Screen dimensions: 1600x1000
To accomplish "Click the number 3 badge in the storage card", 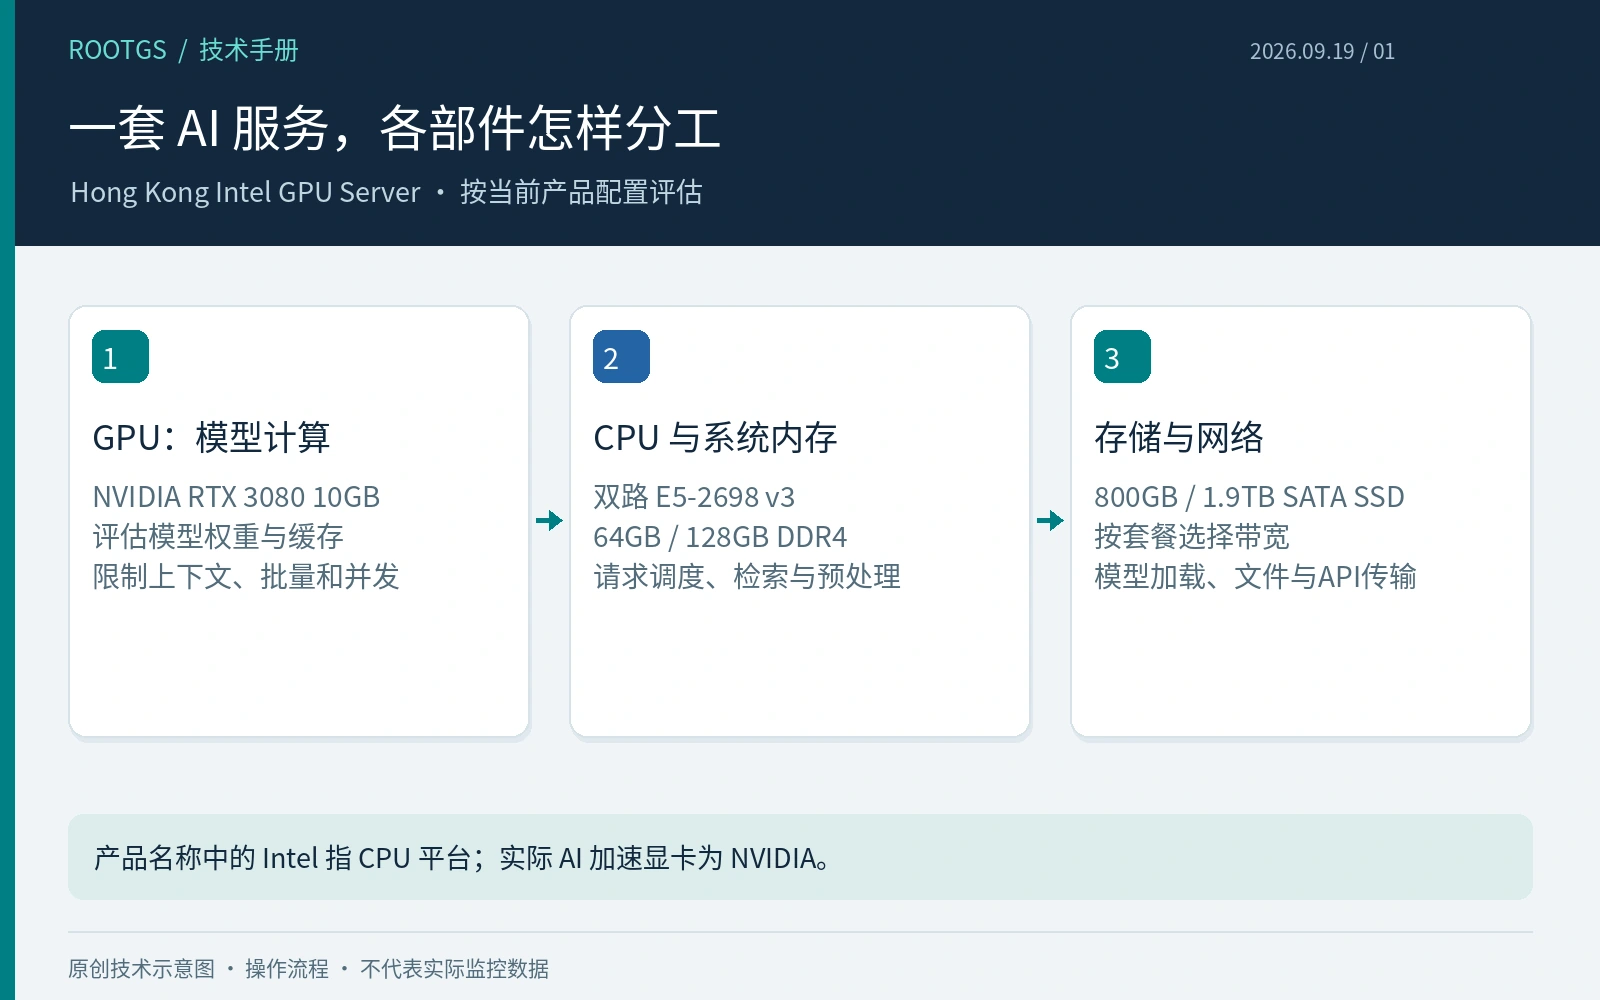I will click(x=1122, y=356).
